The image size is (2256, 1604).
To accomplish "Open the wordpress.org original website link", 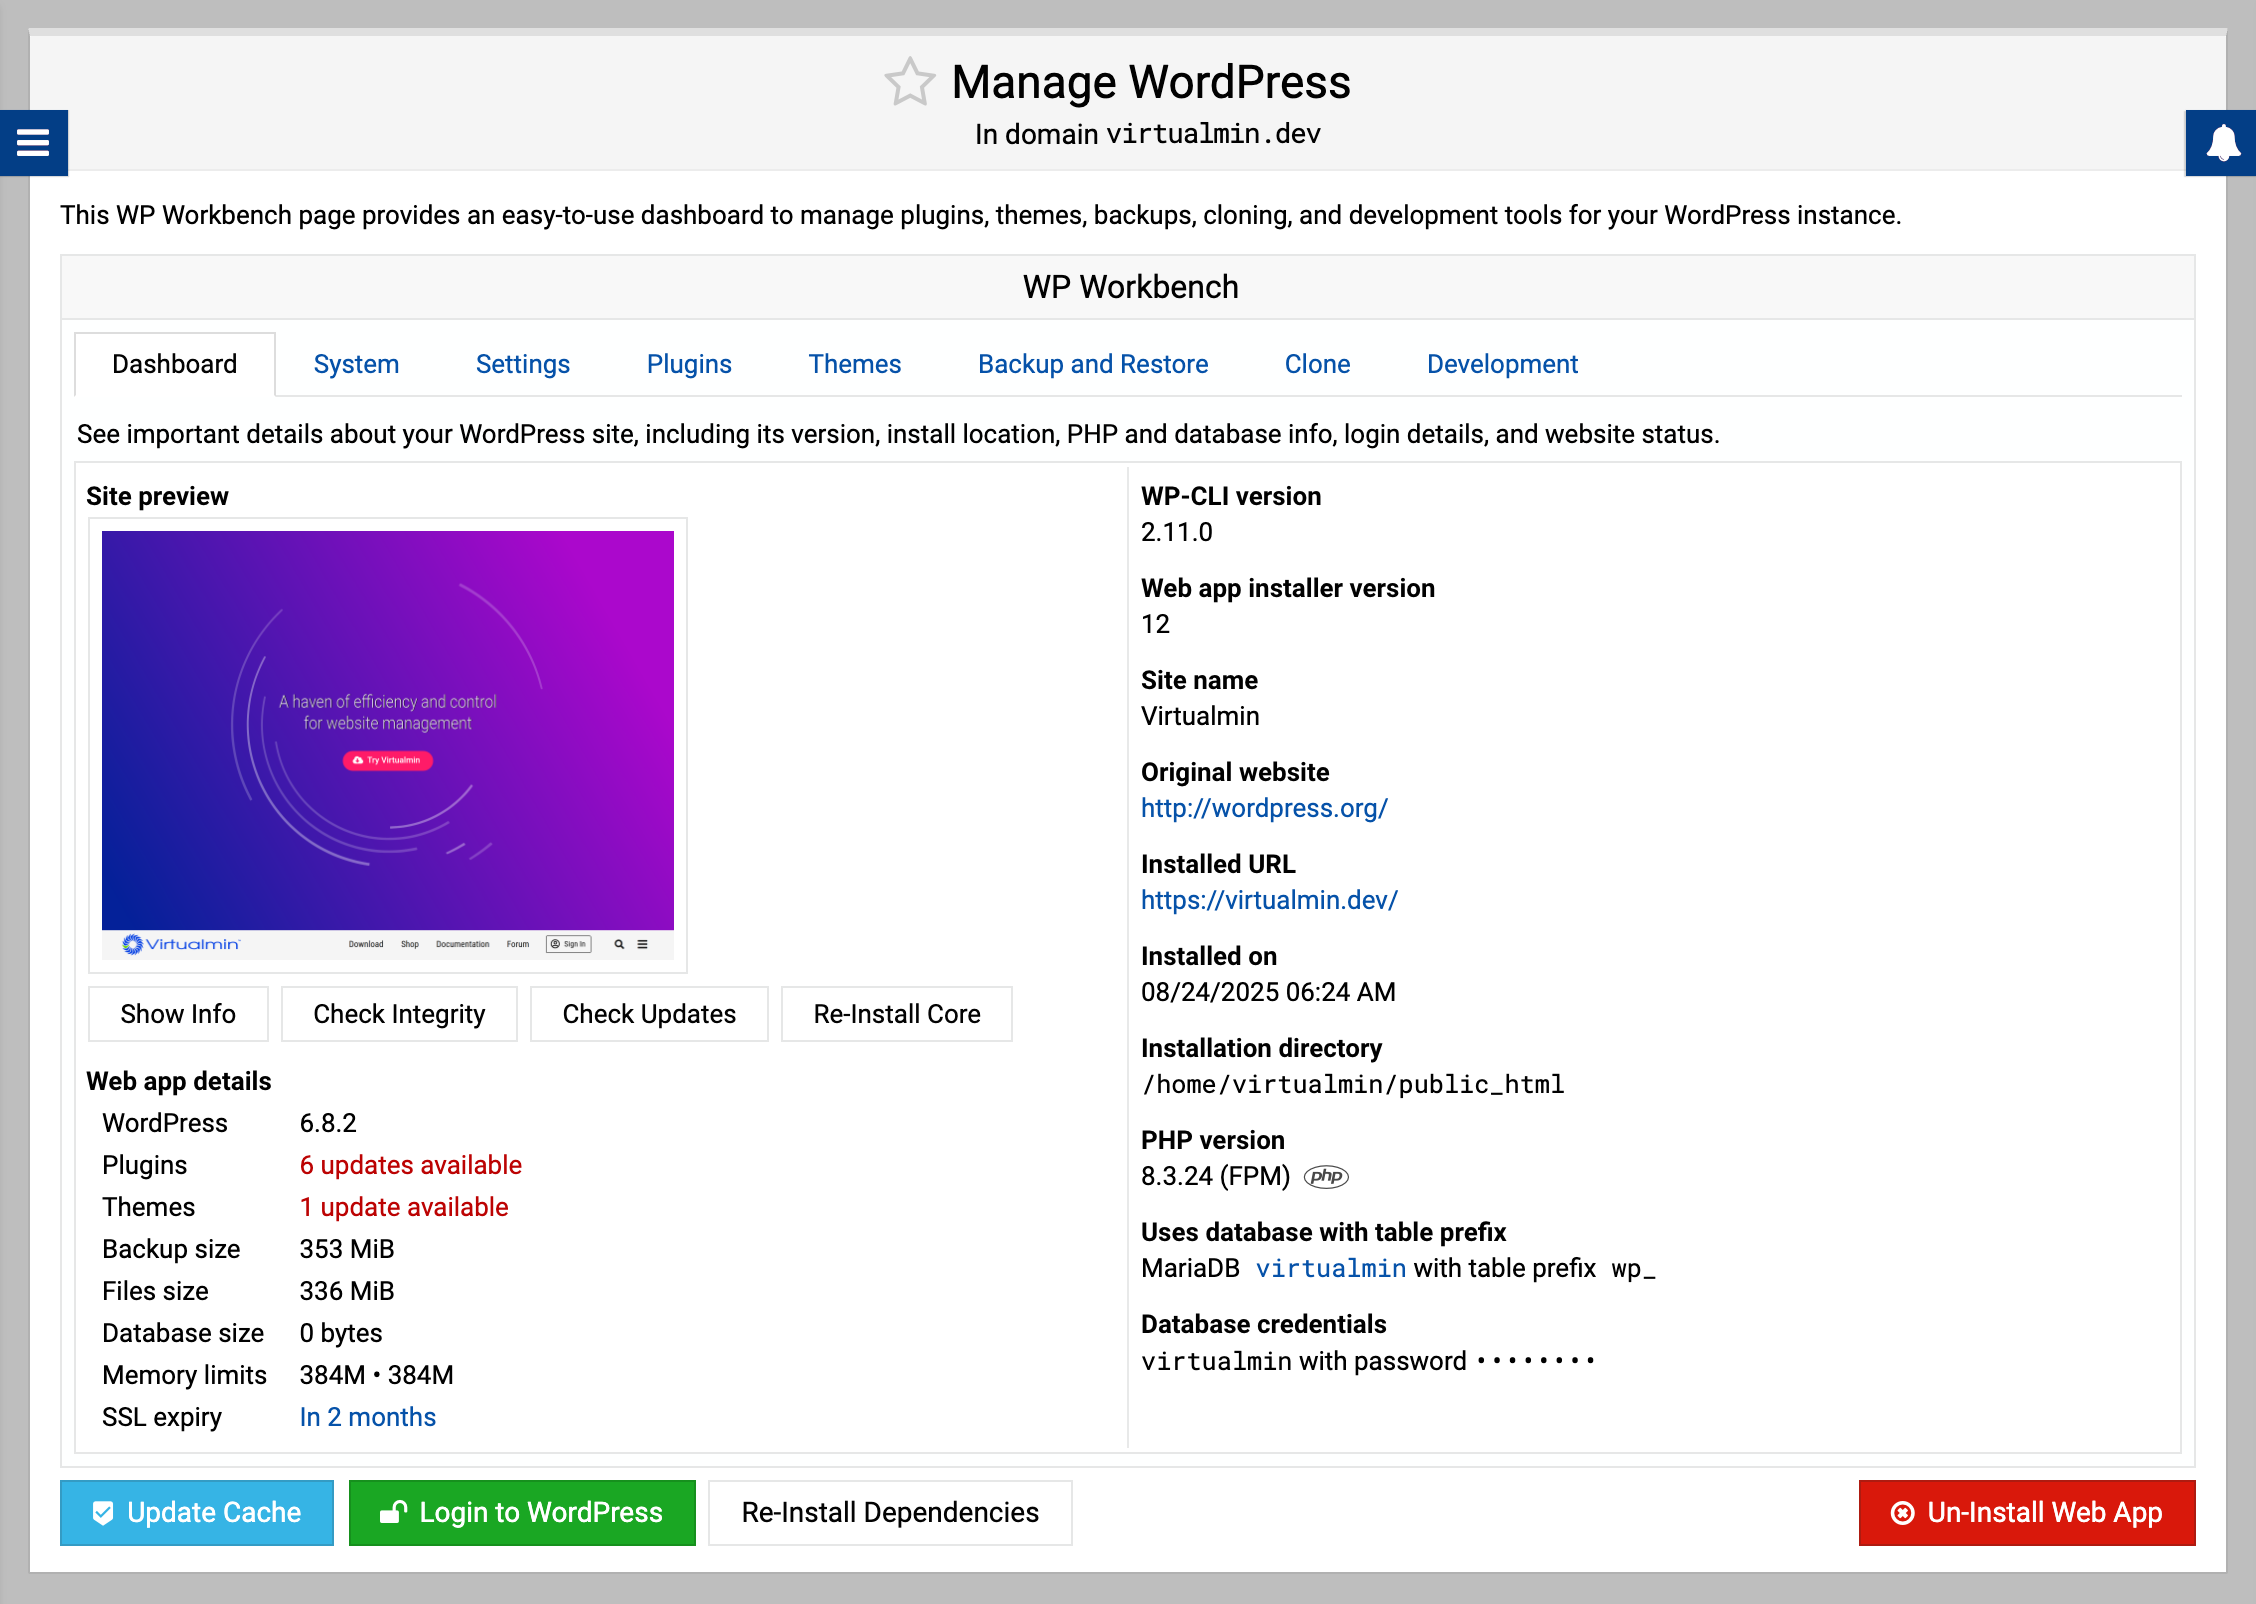I will [x=1264, y=808].
